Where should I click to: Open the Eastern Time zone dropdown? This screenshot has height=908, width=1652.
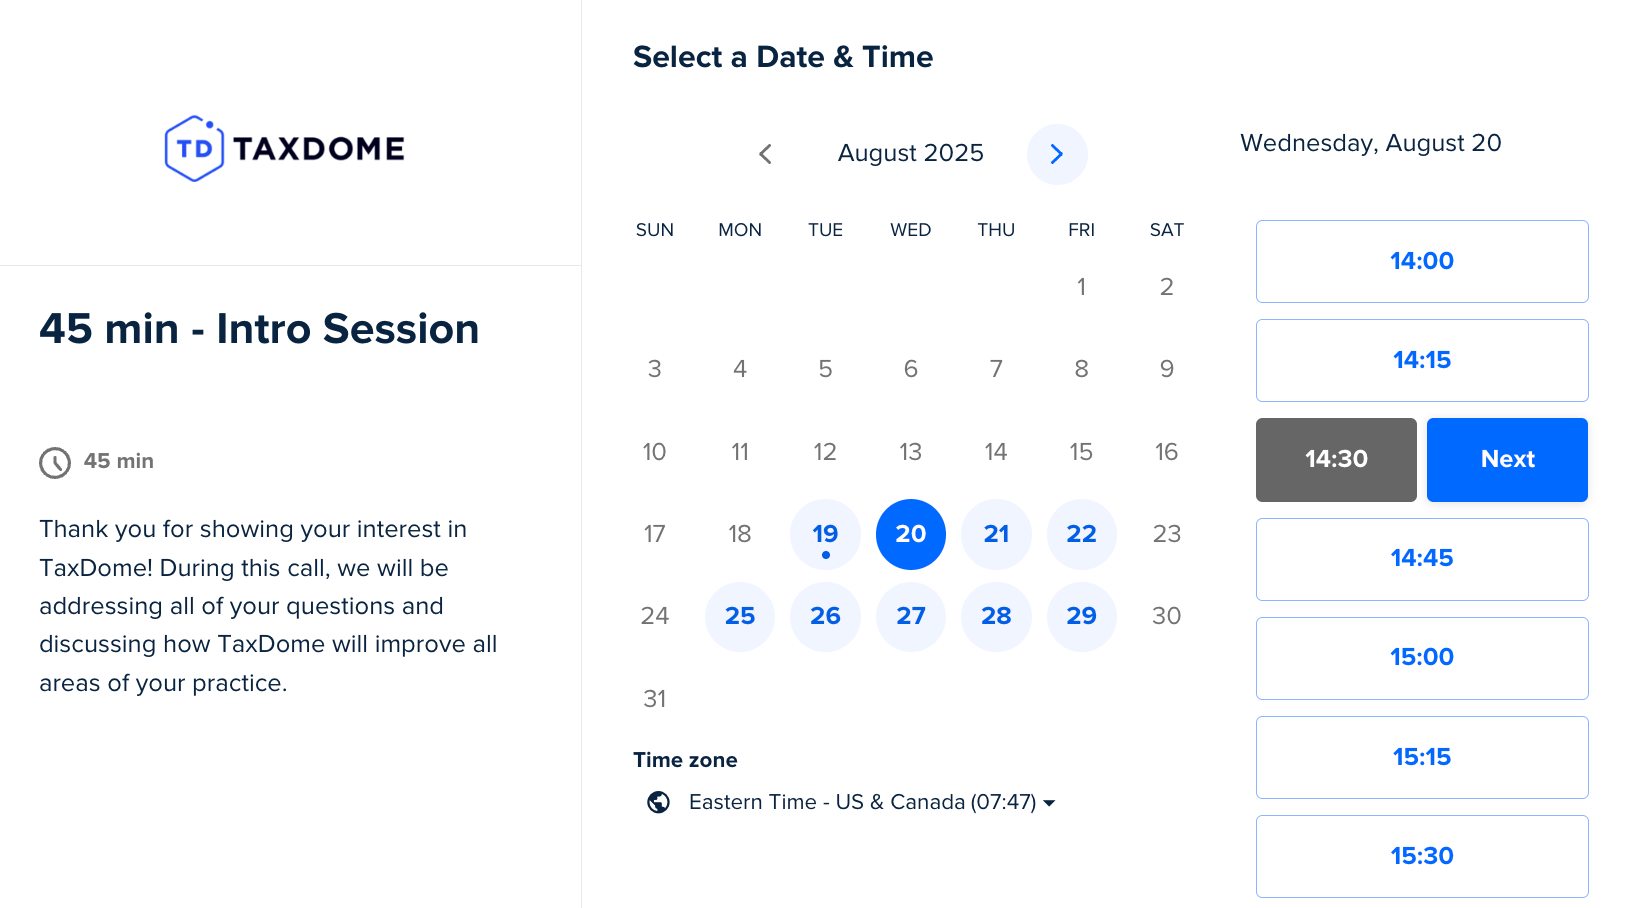coord(871,802)
